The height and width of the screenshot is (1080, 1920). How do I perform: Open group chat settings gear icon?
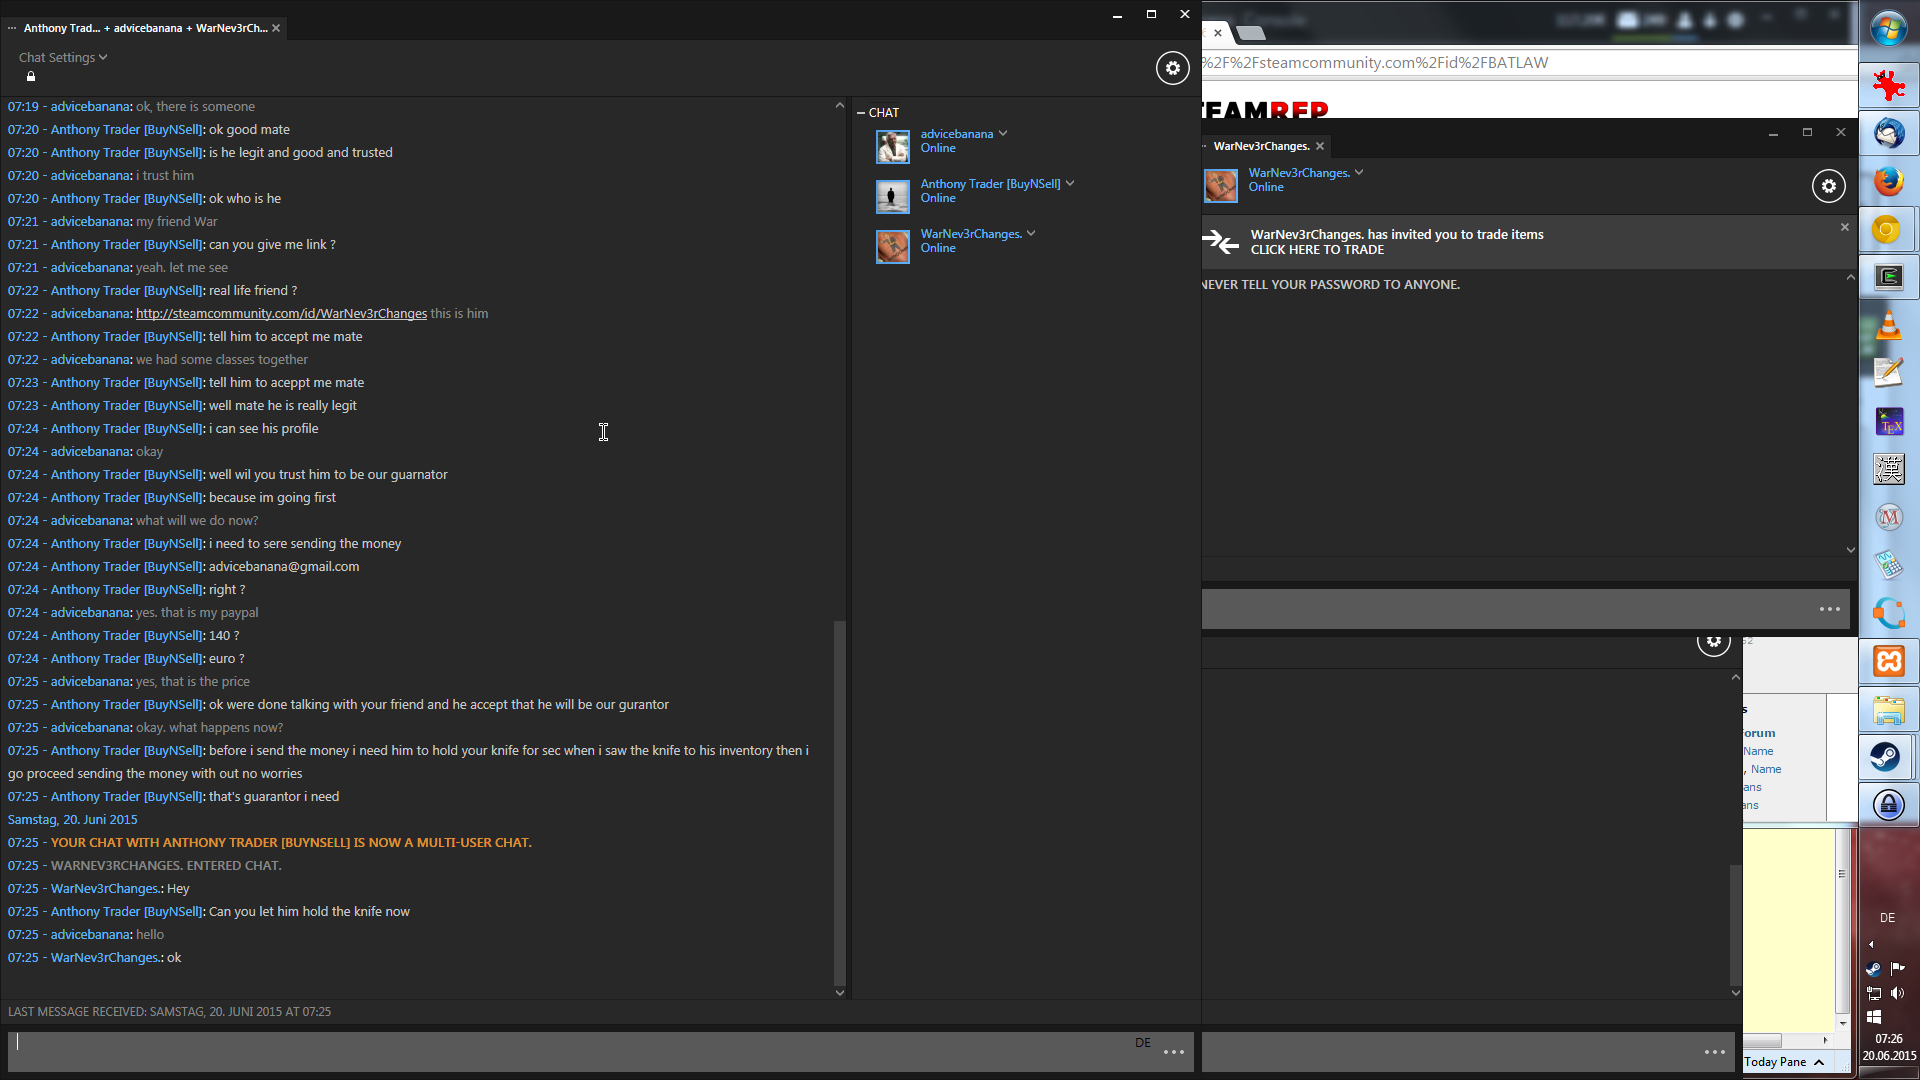point(1172,68)
